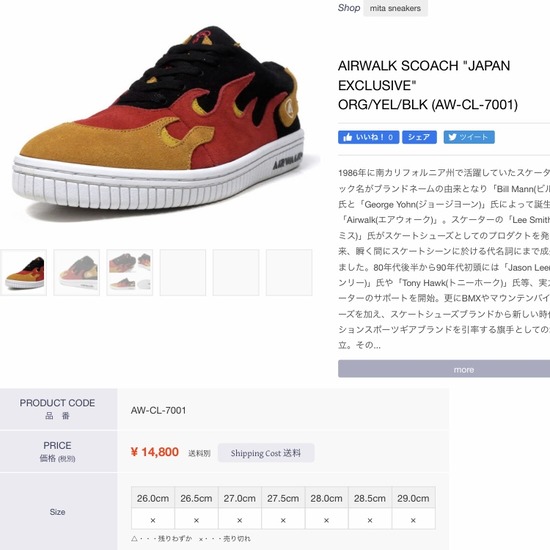550x550 pixels.
Task: Select the fifth empty thumbnail slot
Action: point(236,273)
